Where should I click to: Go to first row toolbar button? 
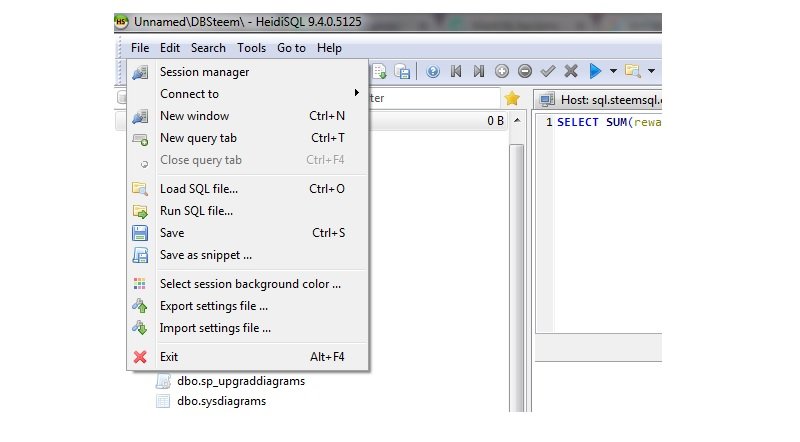(456, 71)
